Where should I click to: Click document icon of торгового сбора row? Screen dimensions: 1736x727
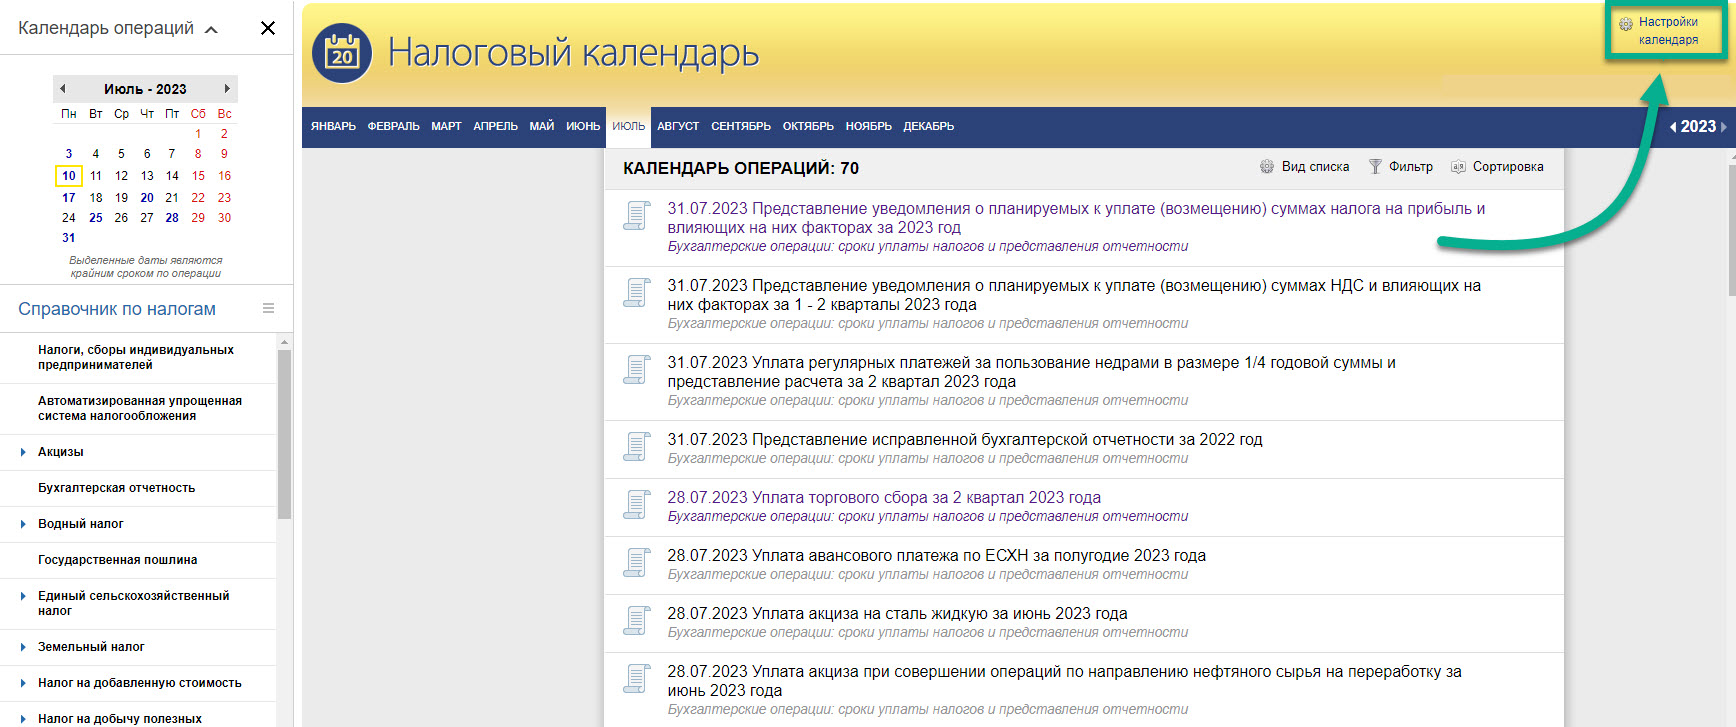click(636, 505)
